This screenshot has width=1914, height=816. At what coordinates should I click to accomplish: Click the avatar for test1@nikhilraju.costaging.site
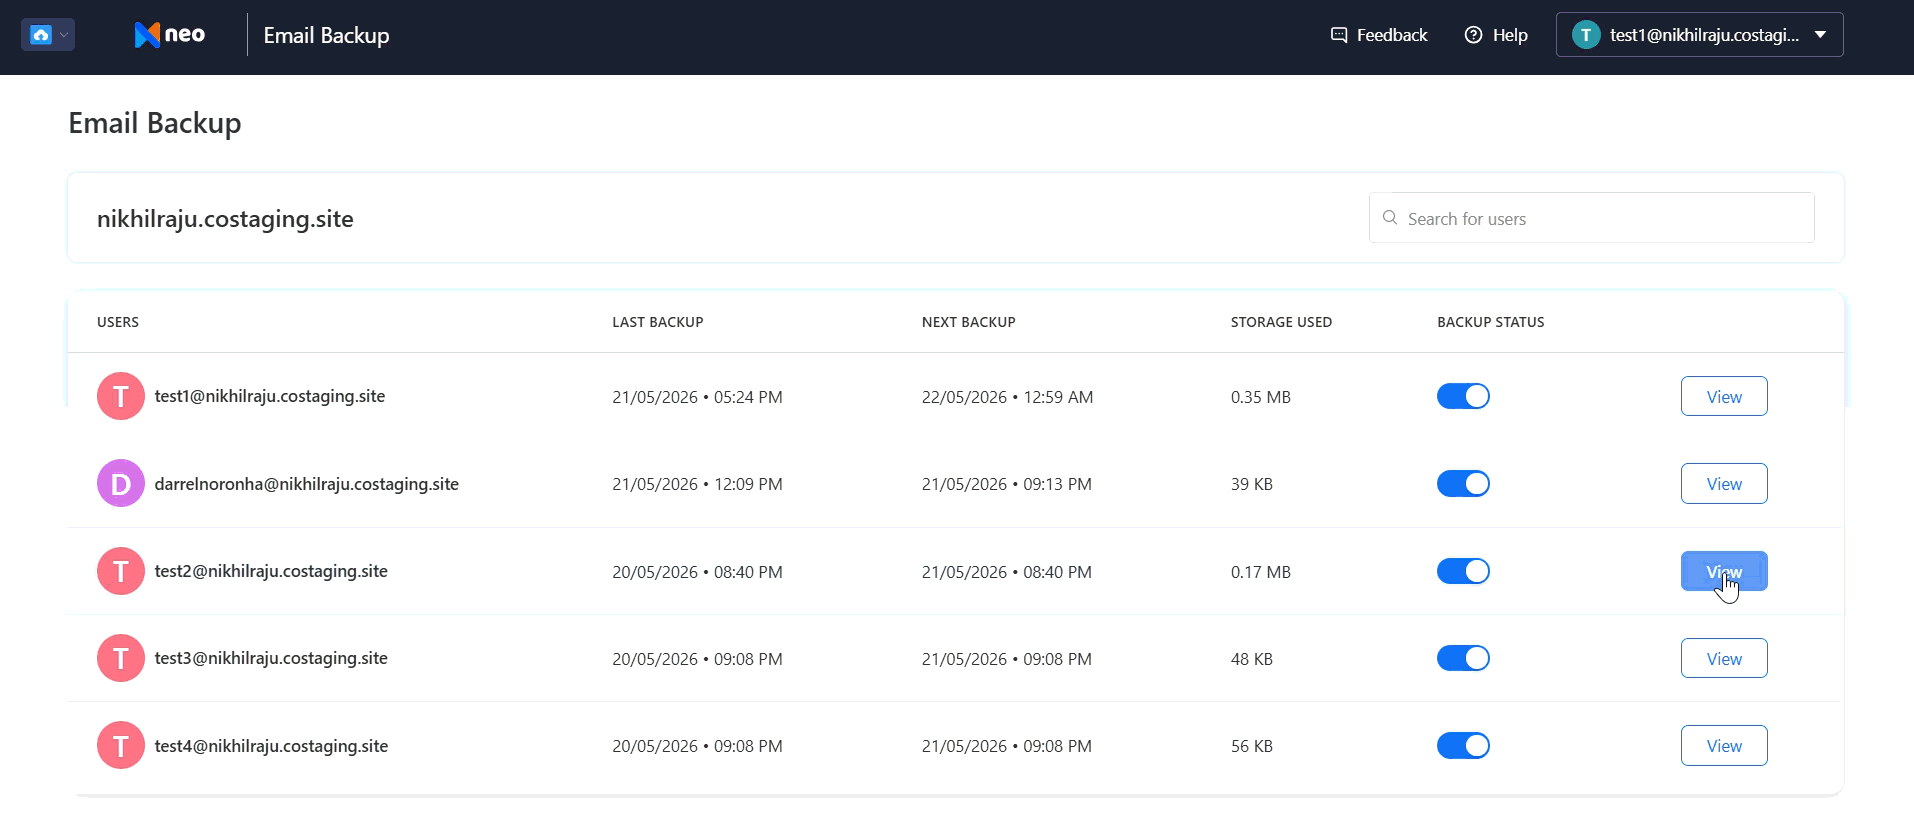tap(121, 396)
